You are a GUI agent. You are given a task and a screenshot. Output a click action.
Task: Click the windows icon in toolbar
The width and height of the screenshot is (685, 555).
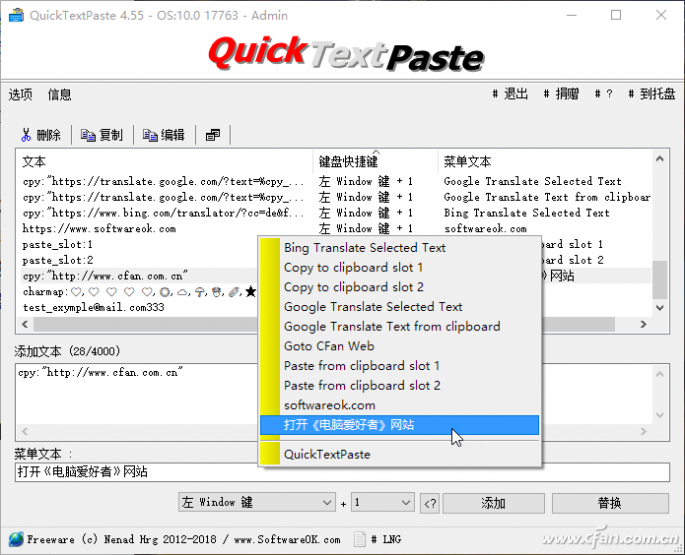coord(213,135)
